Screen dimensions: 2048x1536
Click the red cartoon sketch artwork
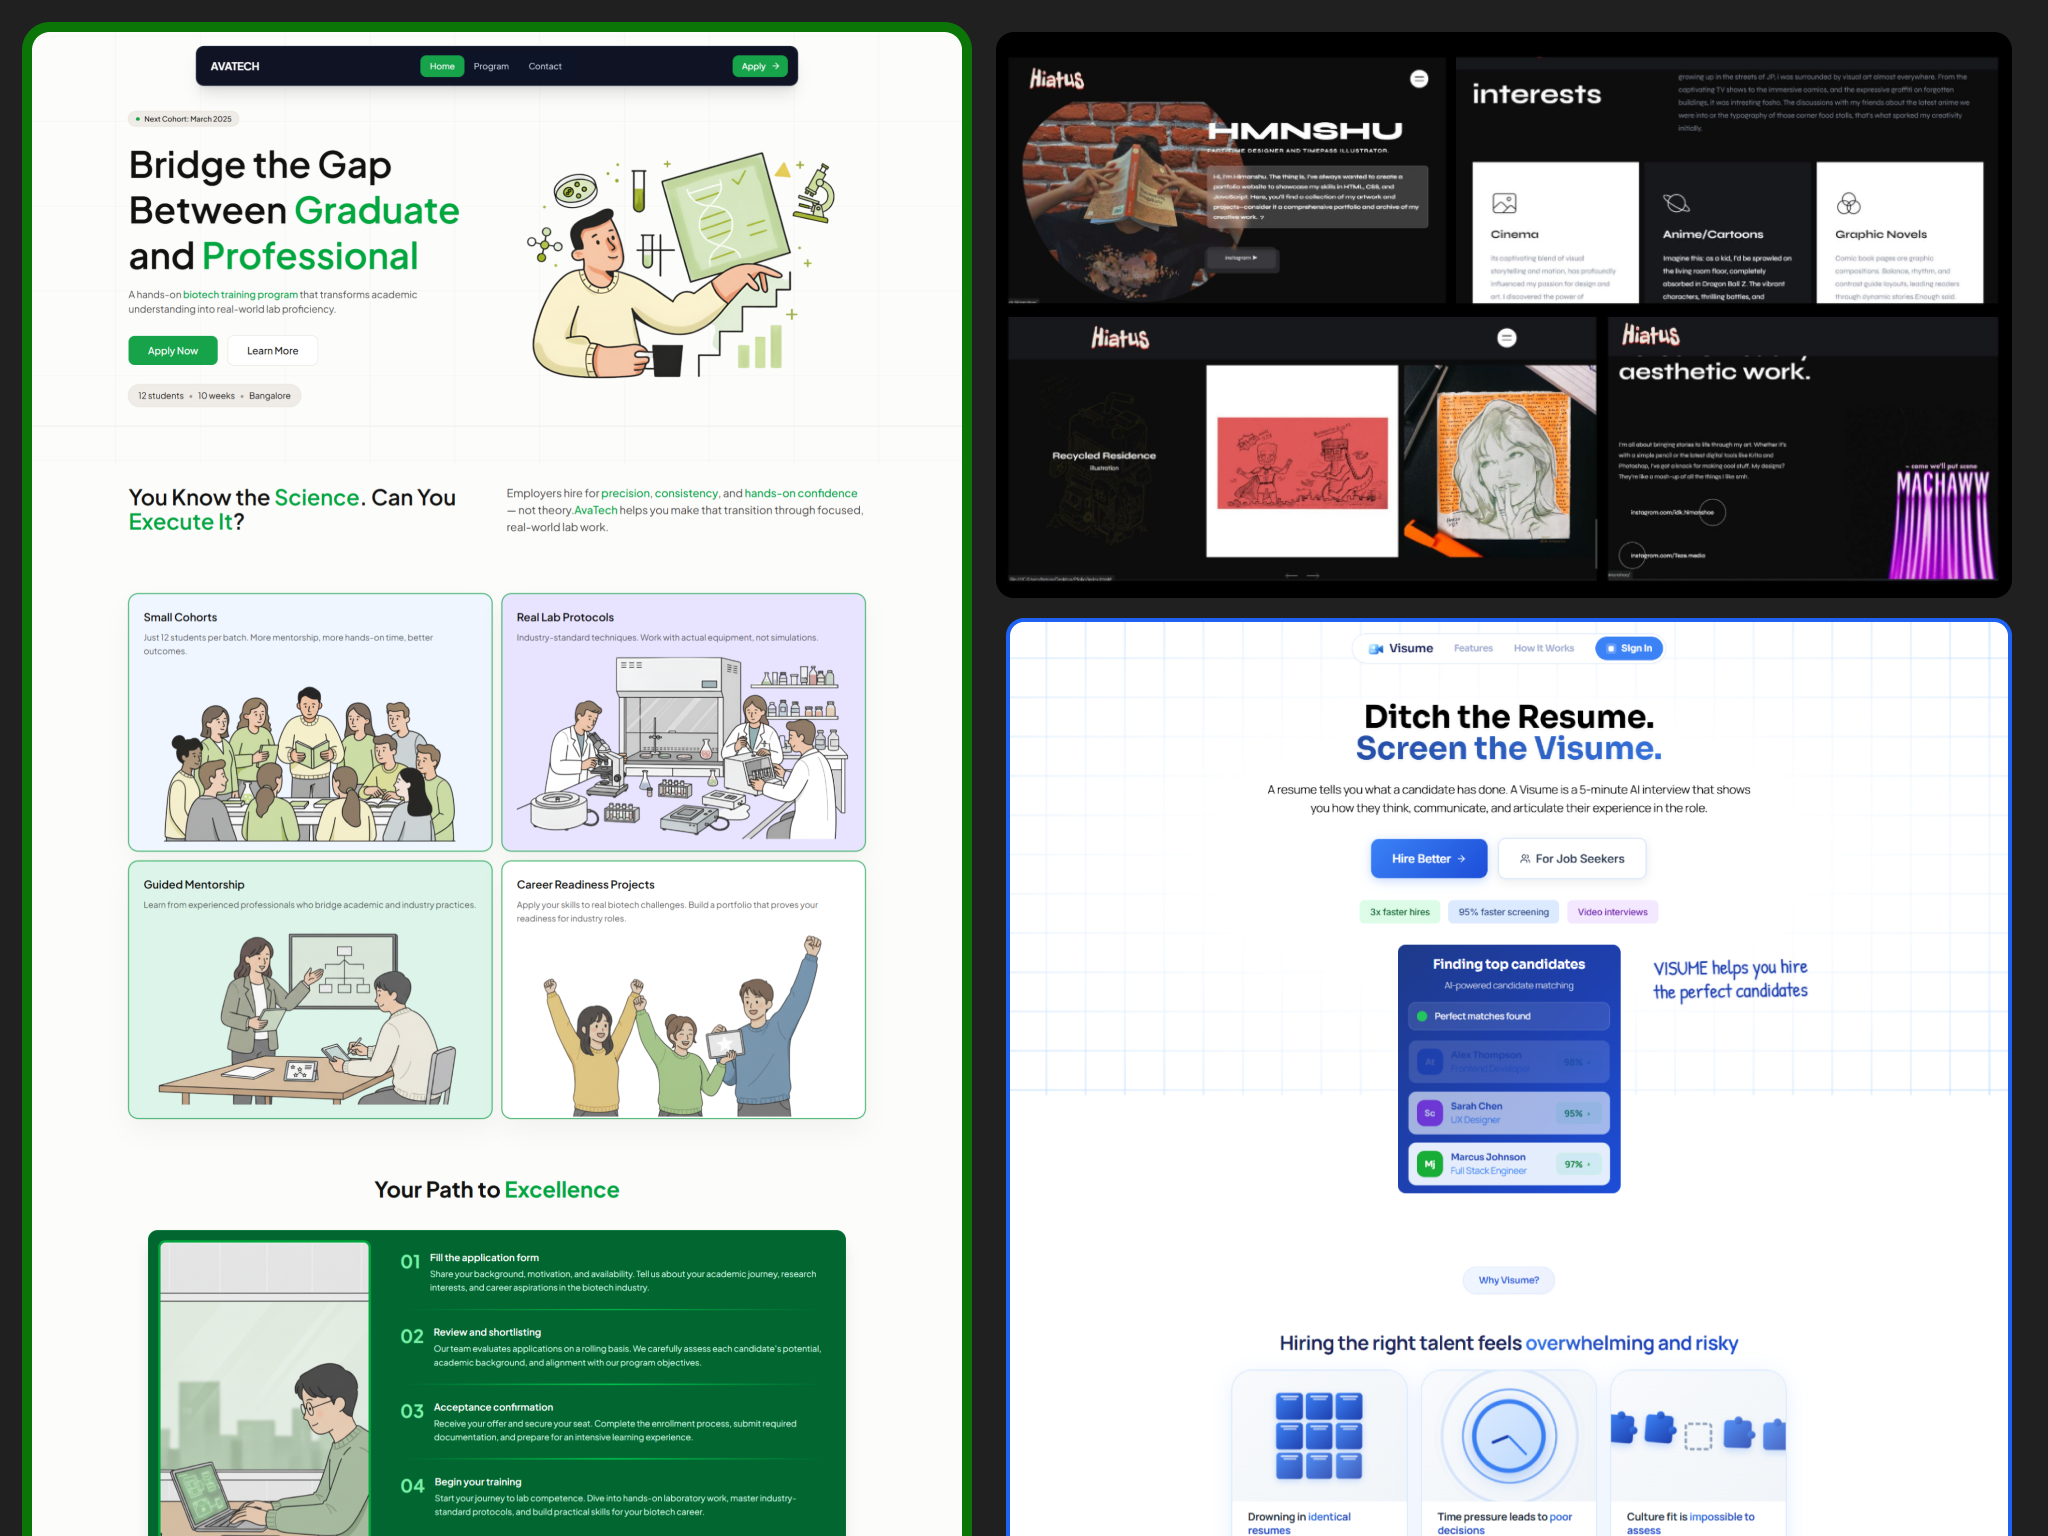click(x=1302, y=463)
